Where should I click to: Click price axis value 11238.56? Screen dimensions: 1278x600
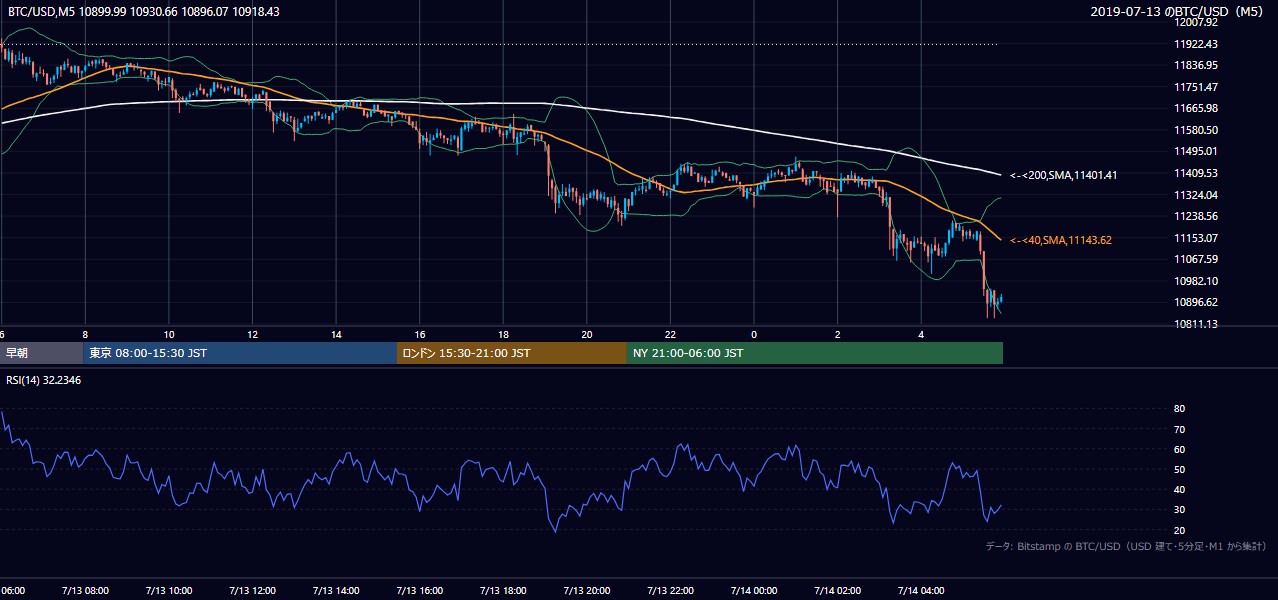[1195, 216]
